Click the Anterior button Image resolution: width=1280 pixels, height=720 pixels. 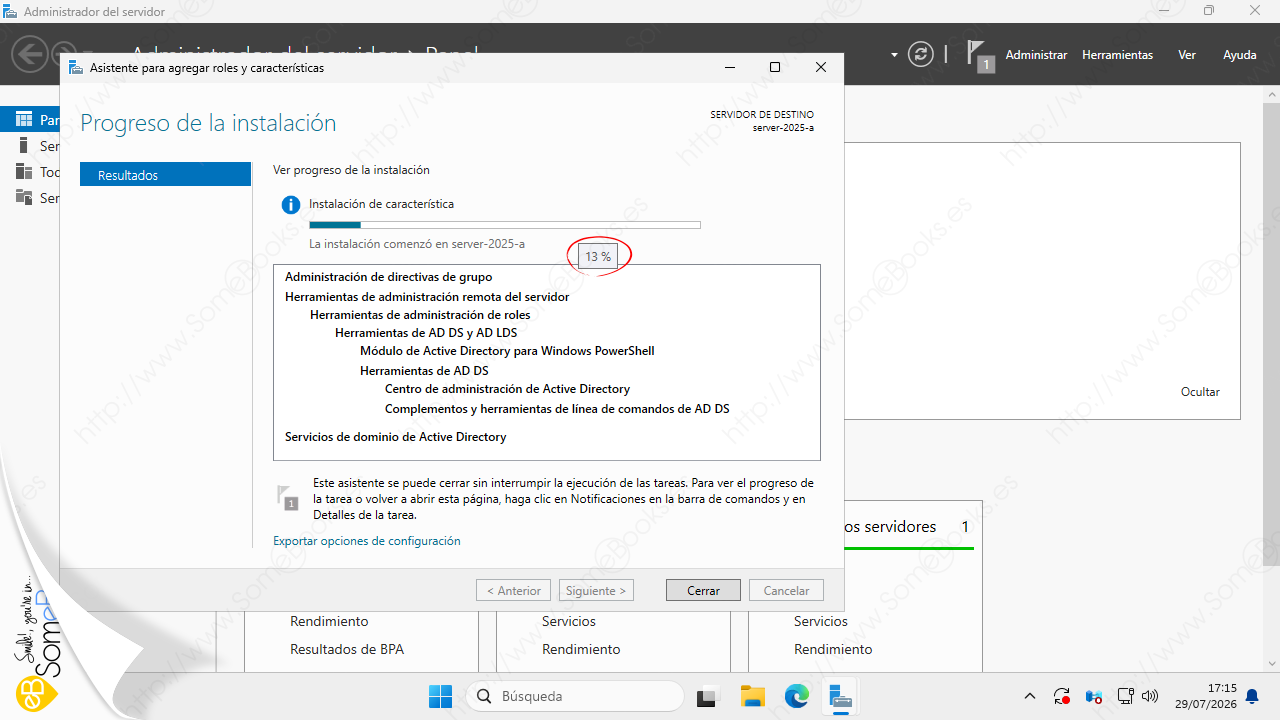tap(514, 590)
